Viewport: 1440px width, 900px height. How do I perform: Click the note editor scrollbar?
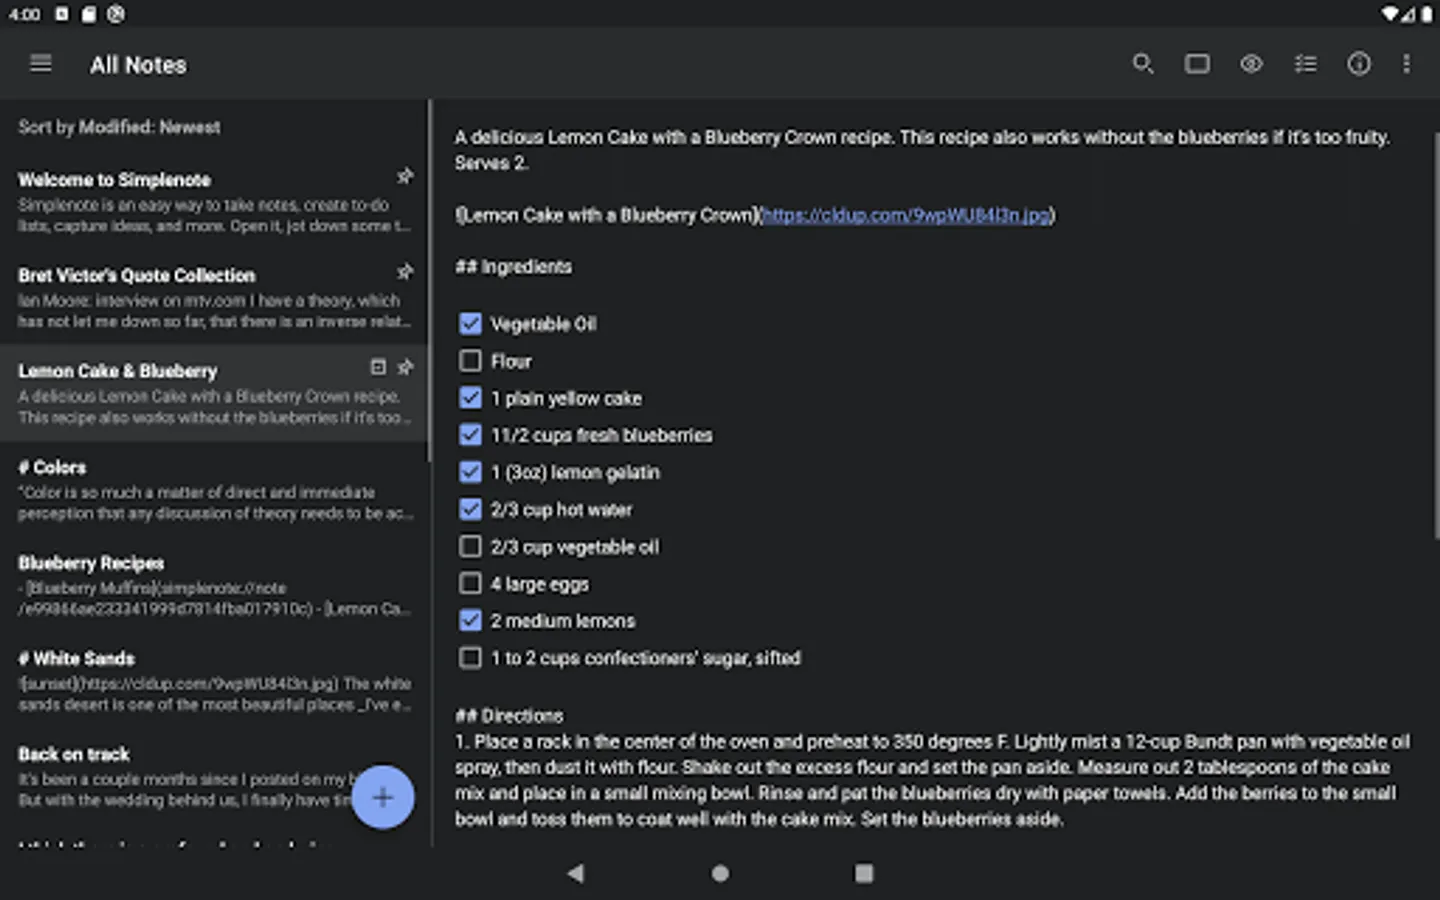pyautogui.click(x=1436, y=335)
